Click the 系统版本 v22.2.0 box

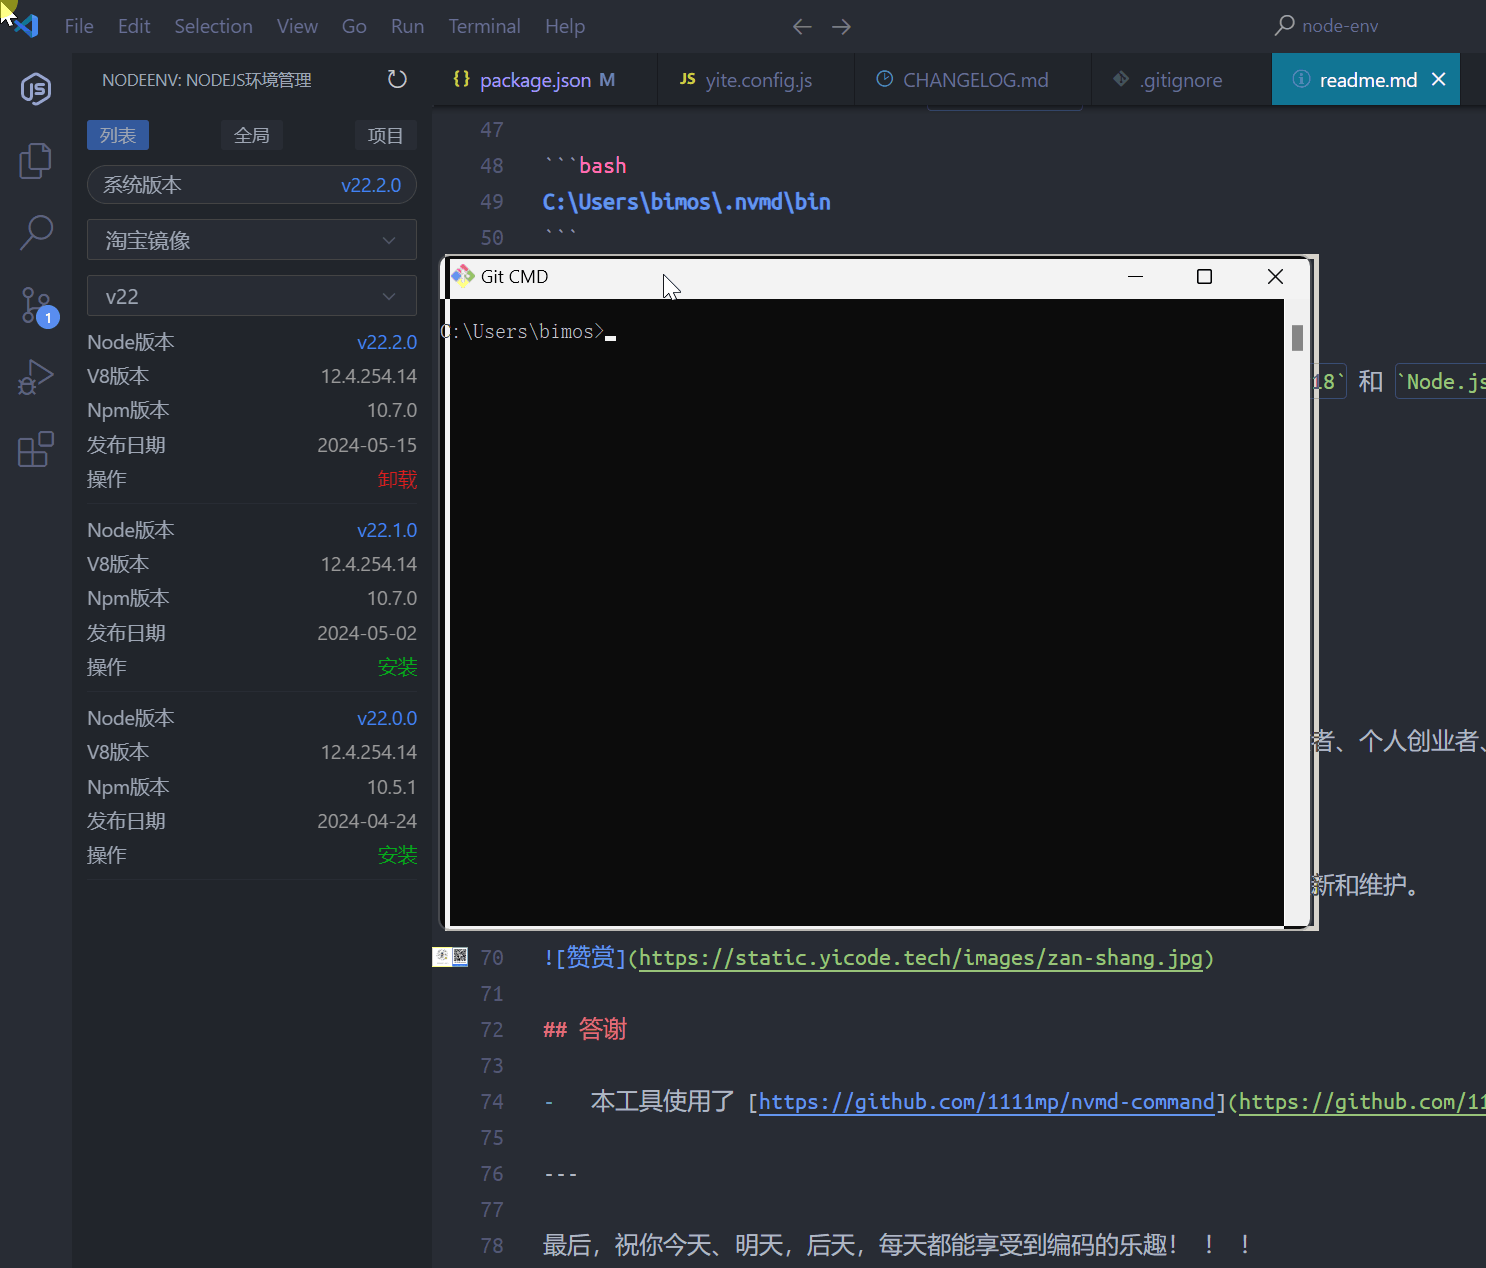(252, 185)
